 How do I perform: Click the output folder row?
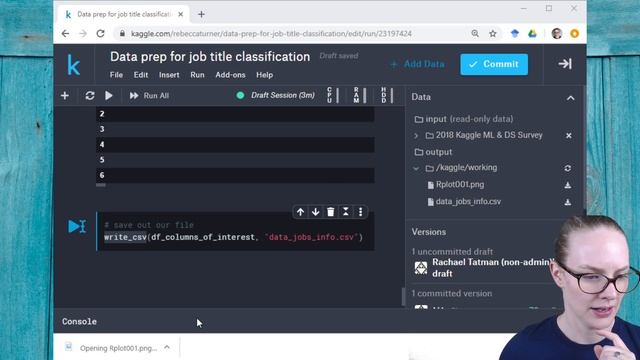pyautogui.click(x=433, y=152)
